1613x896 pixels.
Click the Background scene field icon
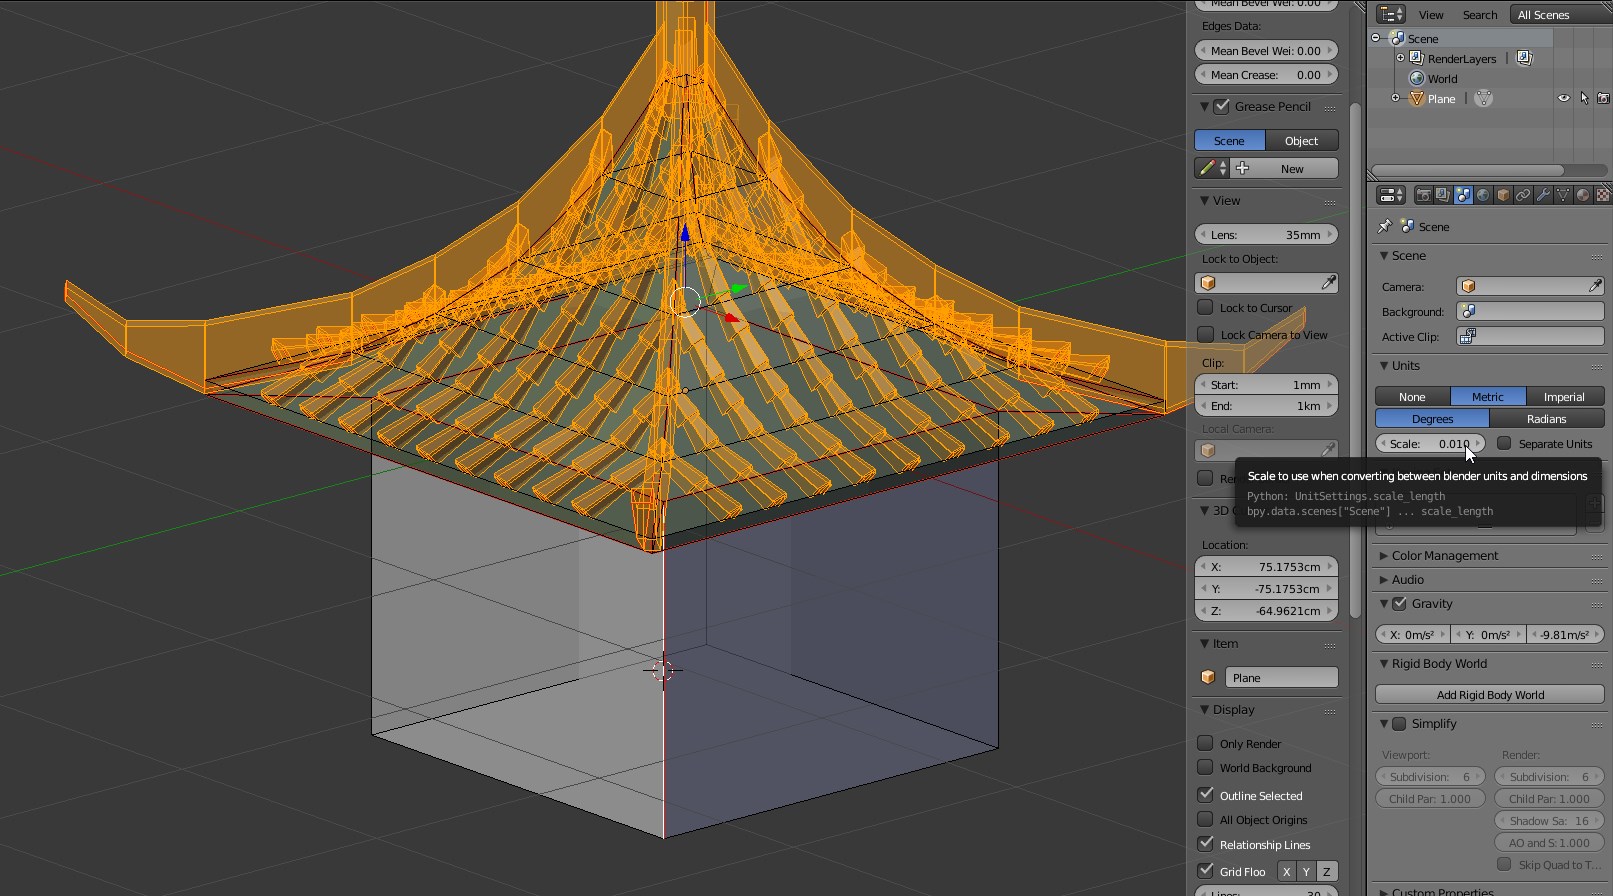(x=1468, y=311)
